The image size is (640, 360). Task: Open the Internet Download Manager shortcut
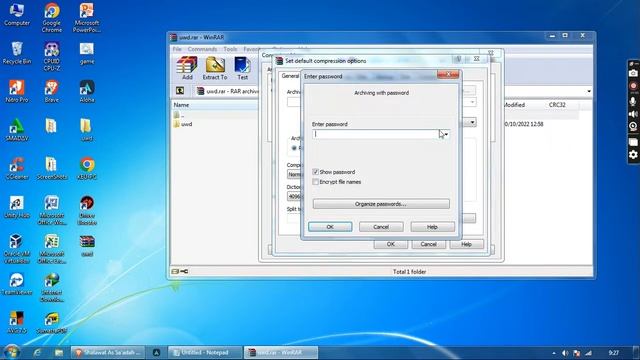[x=52, y=287]
